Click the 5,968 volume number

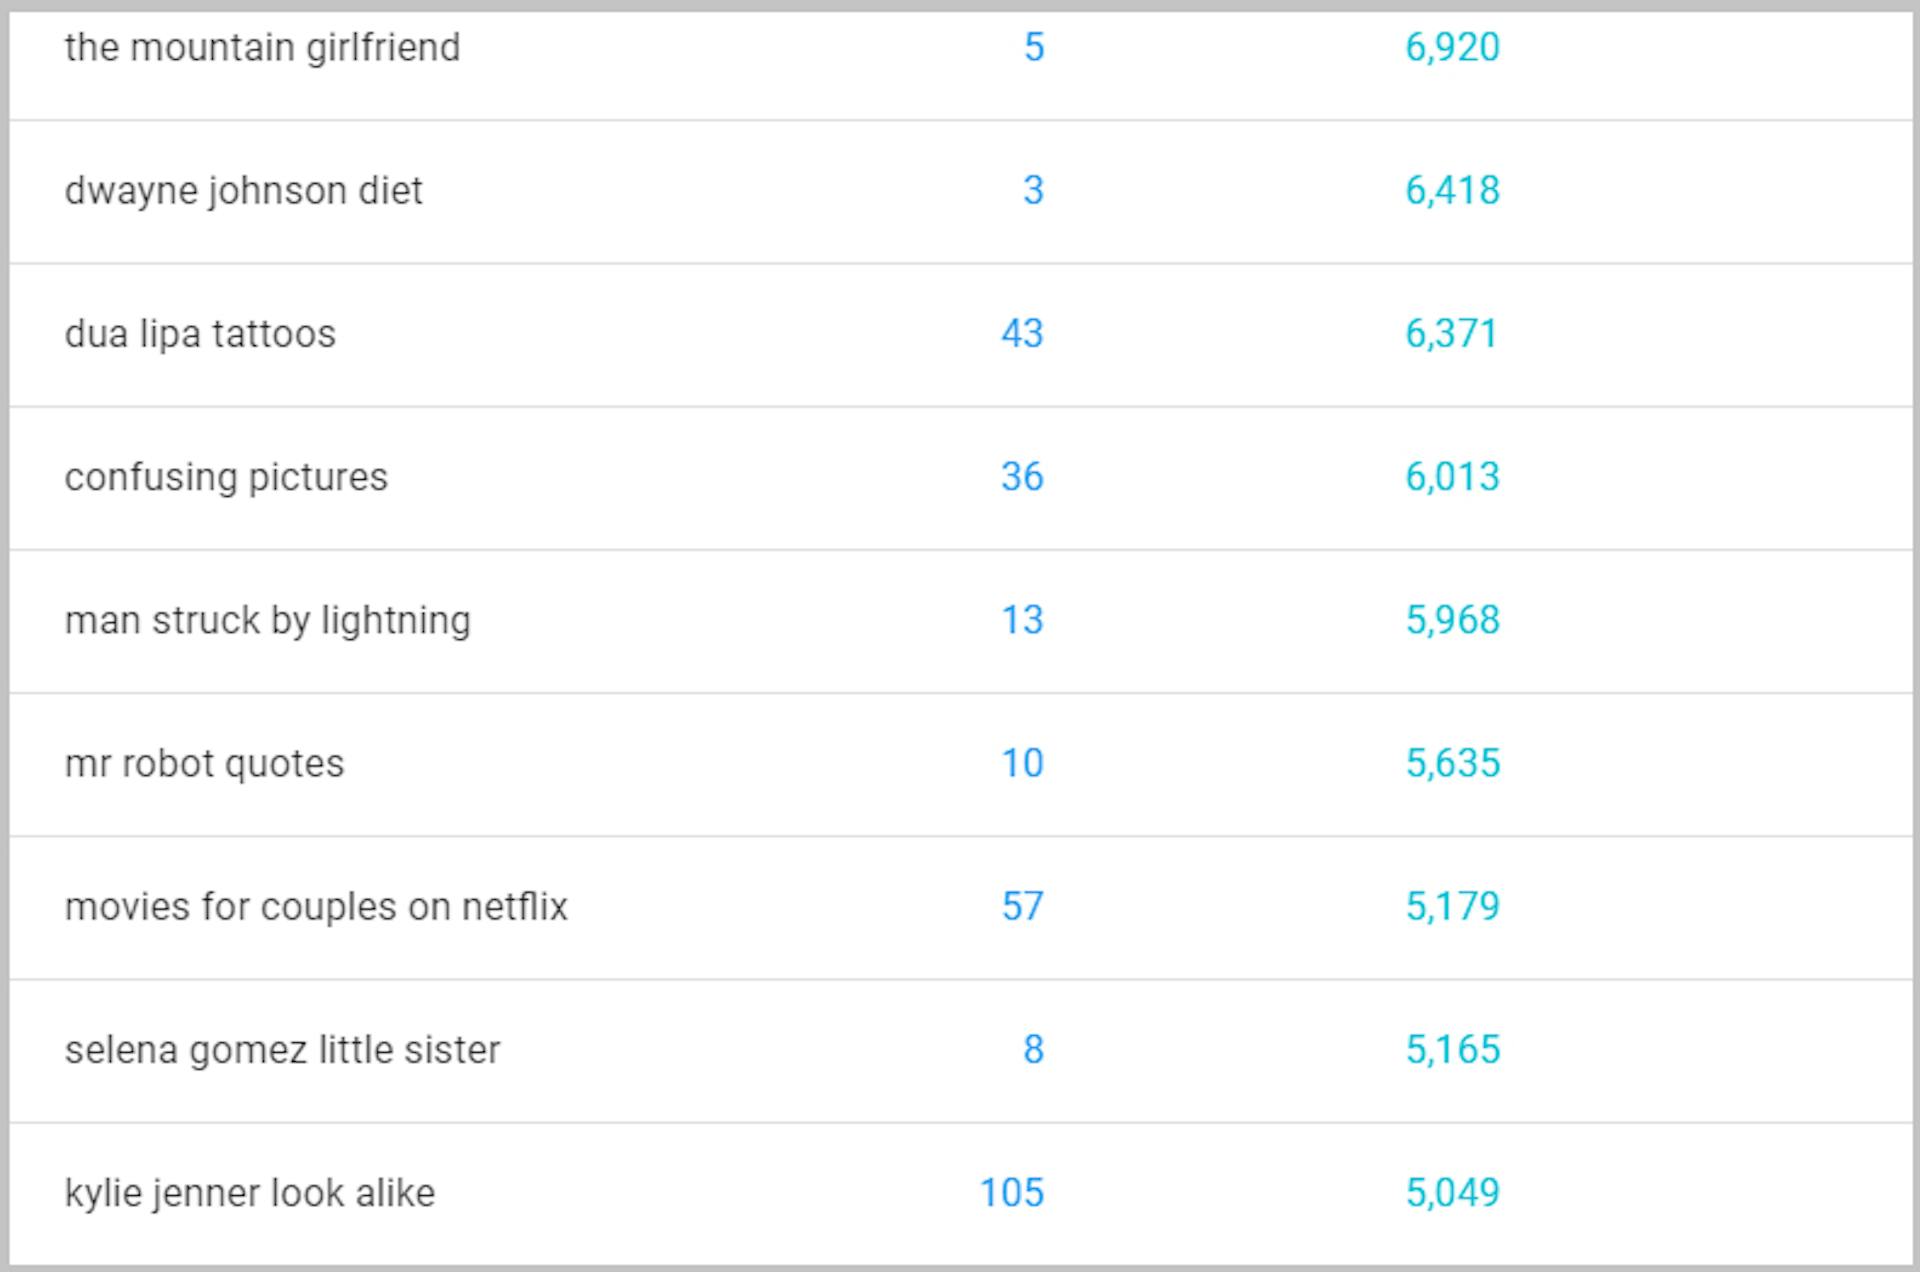1452,620
